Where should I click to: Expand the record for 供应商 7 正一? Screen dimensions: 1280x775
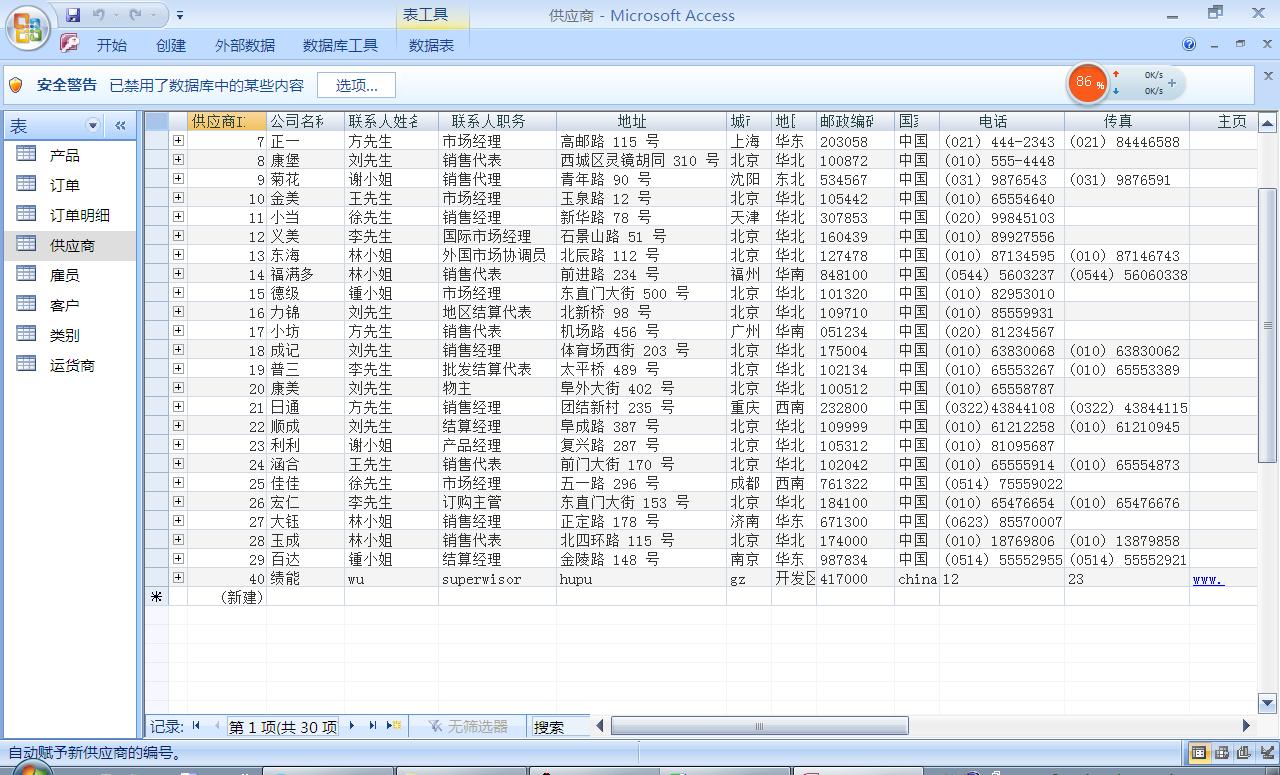point(176,141)
